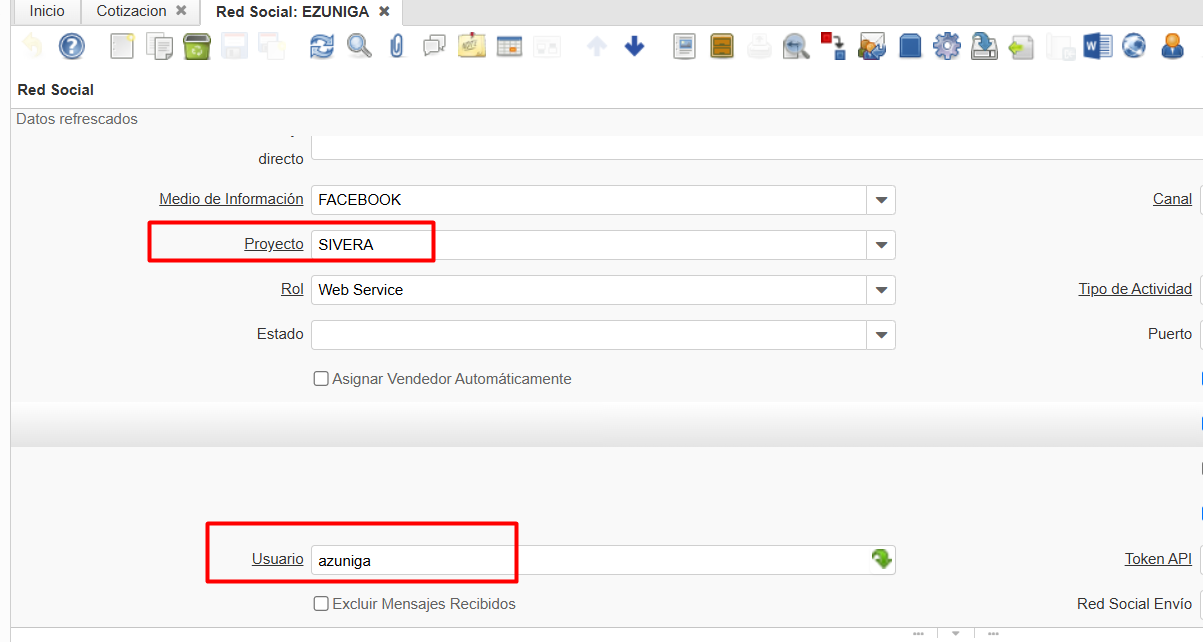Check Asignar Vendedor Automáticamente checkbox
1203x642 pixels.
tap(321, 379)
